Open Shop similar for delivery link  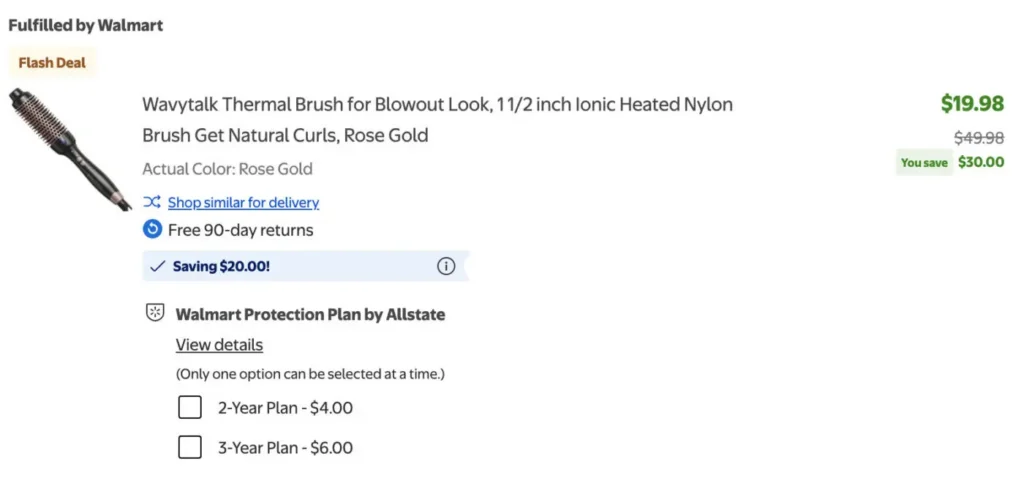pyautogui.click(x=244, y=202)
